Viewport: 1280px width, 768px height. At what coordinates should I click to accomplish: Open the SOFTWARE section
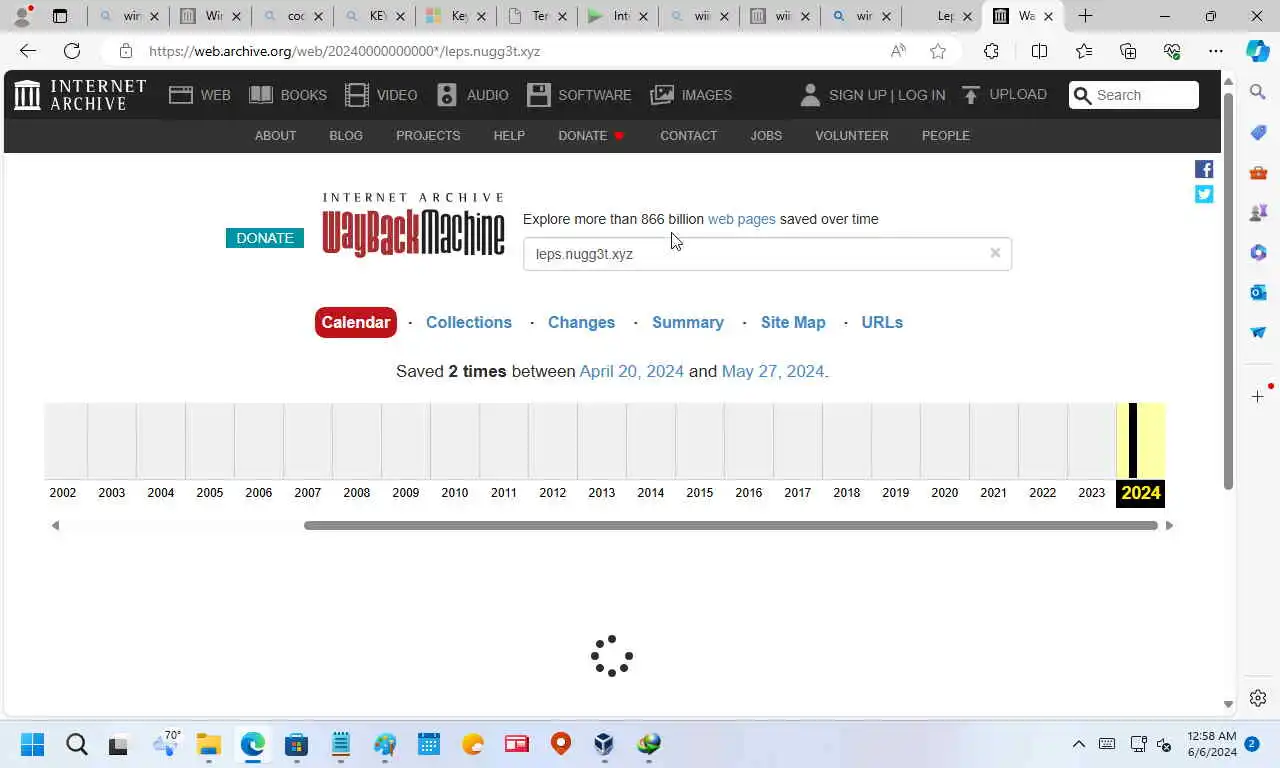(579, 95)
